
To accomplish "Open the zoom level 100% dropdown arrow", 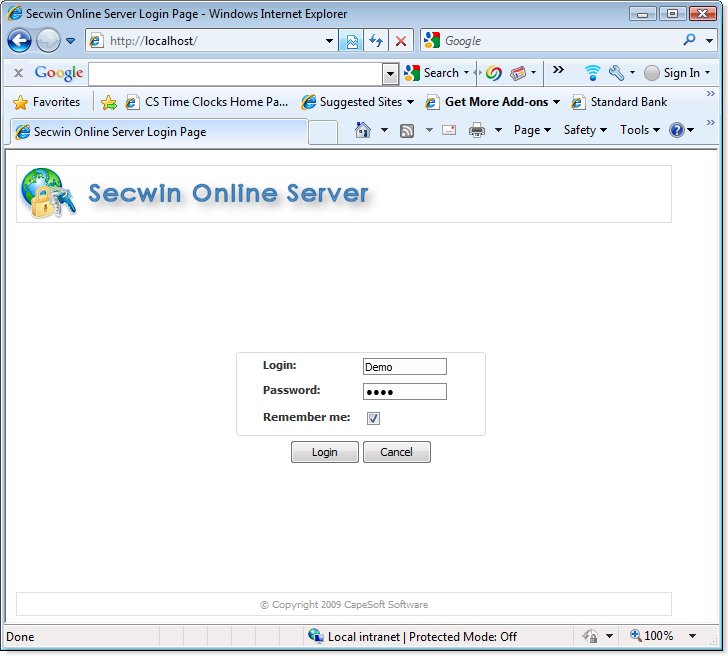I will click(692, 636).
